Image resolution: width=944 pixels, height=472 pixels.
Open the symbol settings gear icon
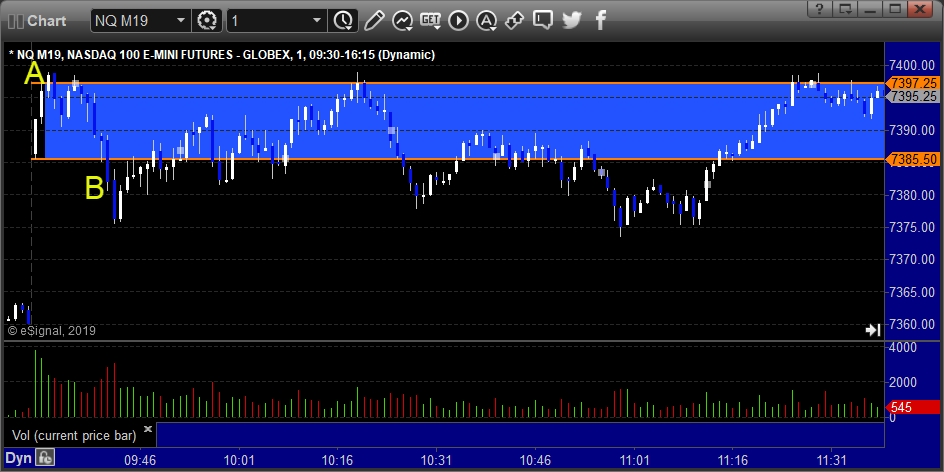pos(206,20)
